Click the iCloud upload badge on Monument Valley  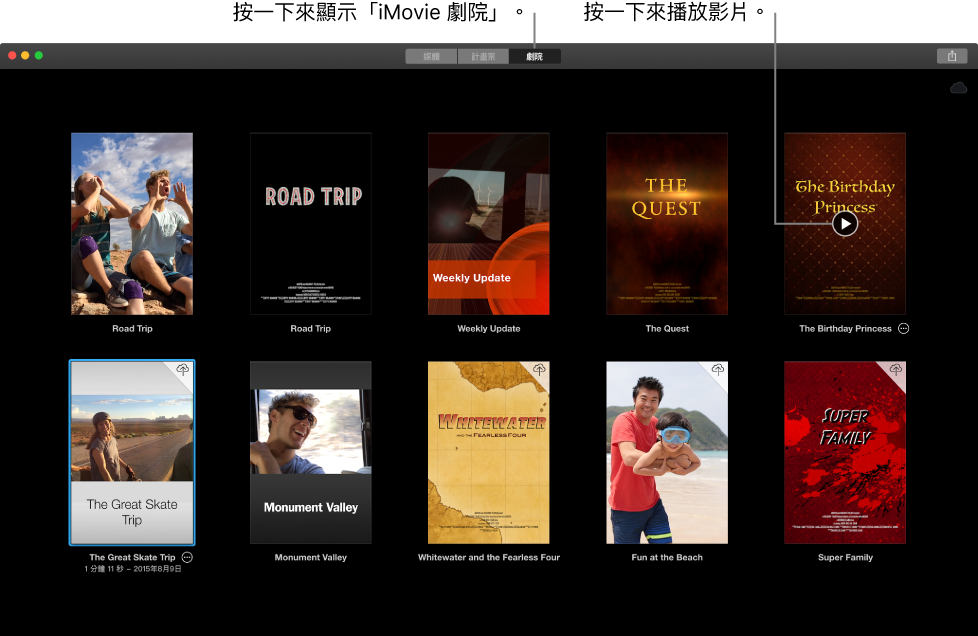point(361,371)
